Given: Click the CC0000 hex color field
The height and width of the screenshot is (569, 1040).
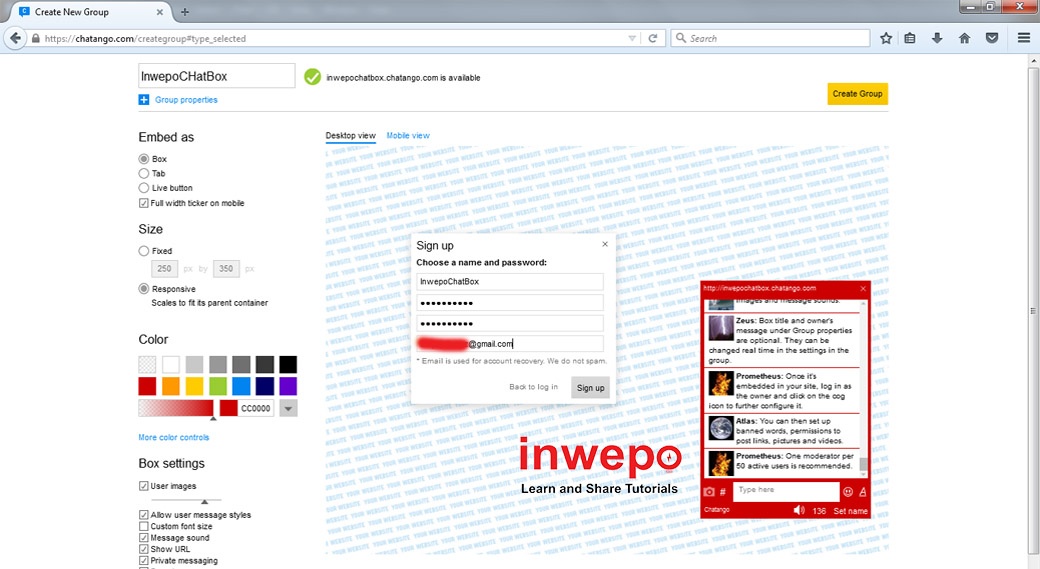Looking at the screenshot, I should [x=256, y=409].
